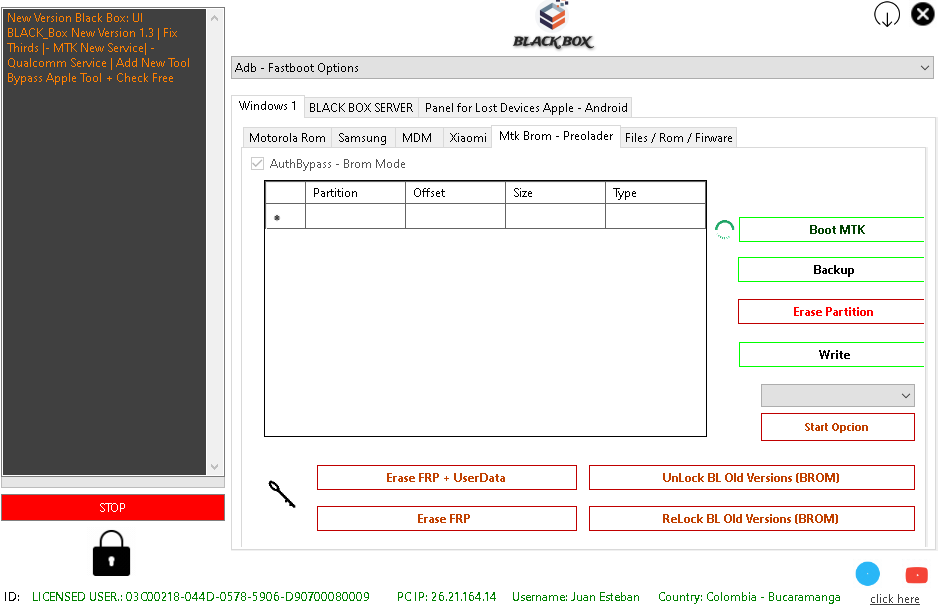The height and width of the screenshot is (613, 942).
Task: Open the Files / Rom / Firware tab
Action: 678,138
